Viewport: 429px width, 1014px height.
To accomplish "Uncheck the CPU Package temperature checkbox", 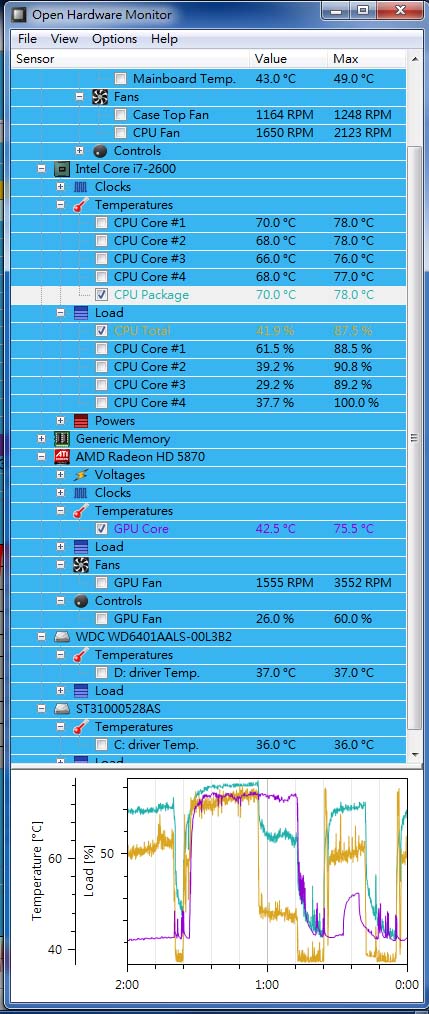I will [x=102, y=295].
